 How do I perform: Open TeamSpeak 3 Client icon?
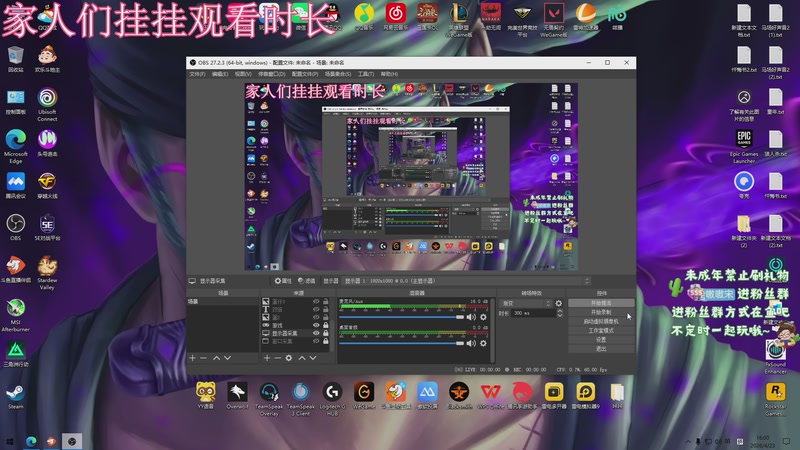[301, 399]
